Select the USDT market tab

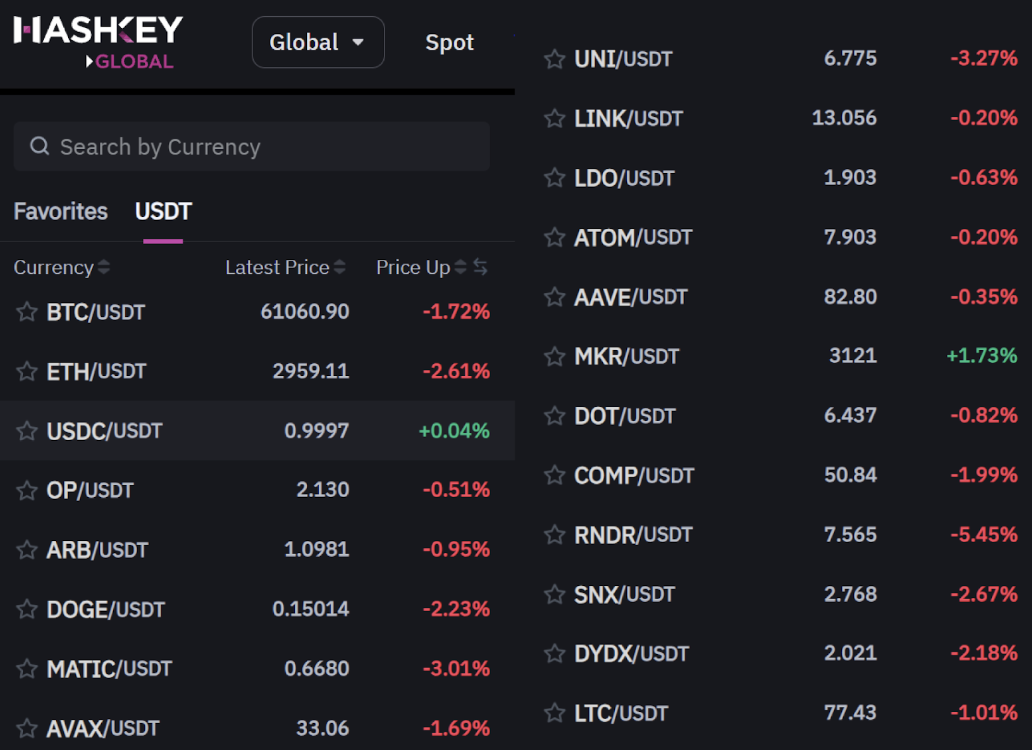tap(163, 212)
